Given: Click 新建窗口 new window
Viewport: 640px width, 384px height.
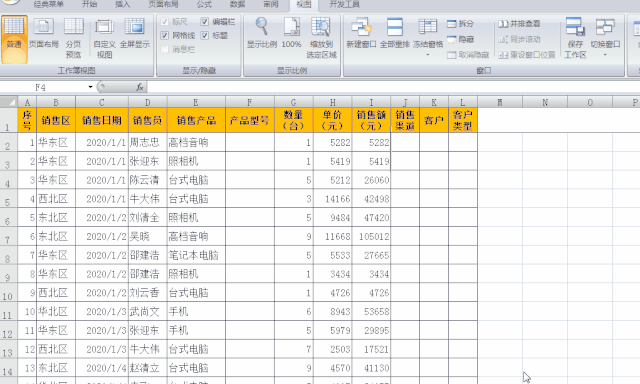Looking at the screenshot, I should point(361,33).
